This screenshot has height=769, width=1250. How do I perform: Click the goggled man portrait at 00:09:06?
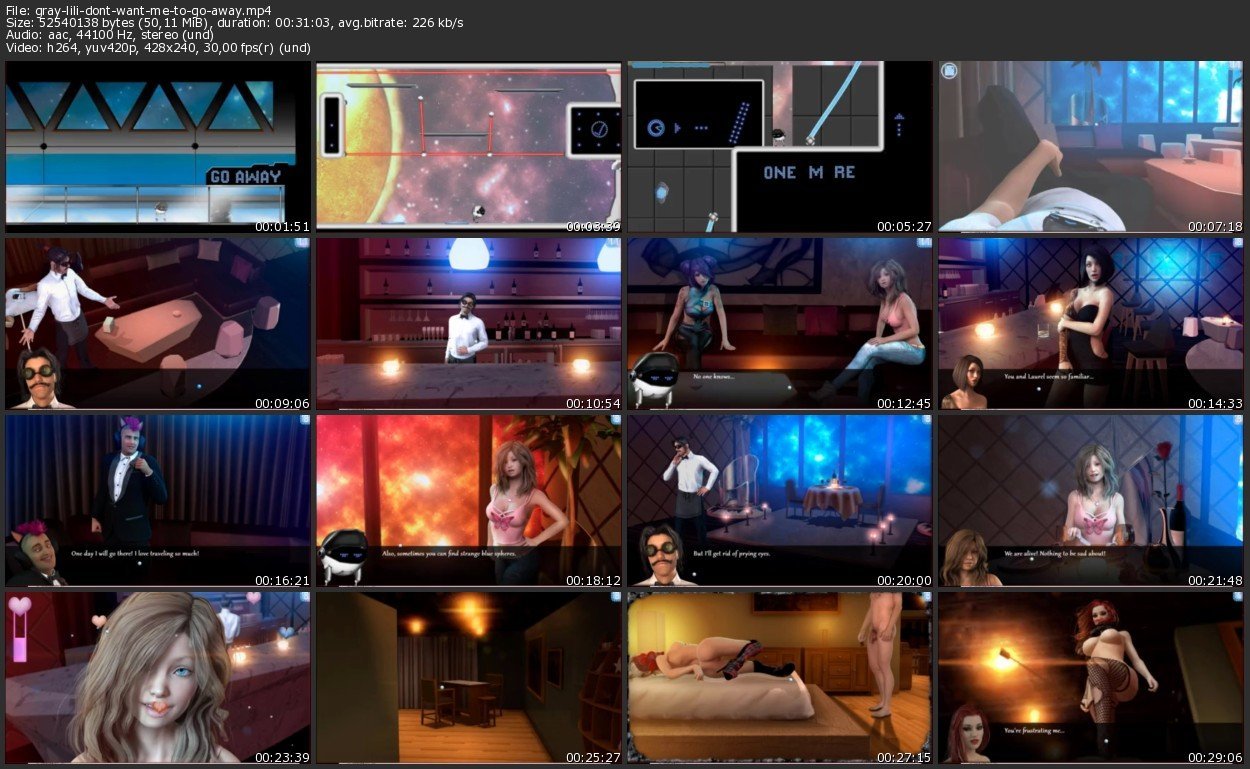point(40,378)
